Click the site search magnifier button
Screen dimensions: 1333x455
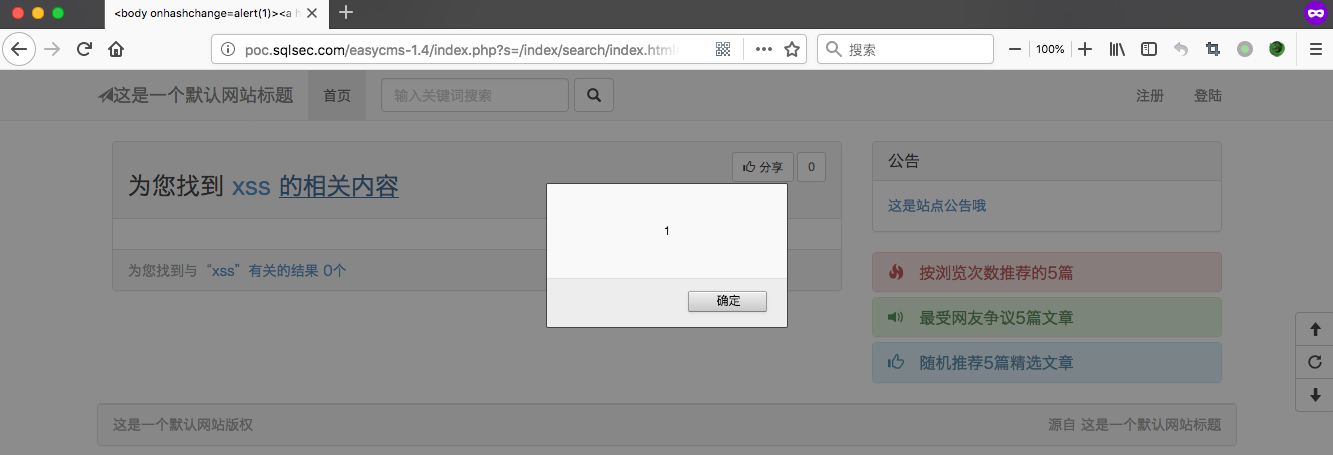click(x=594, y=96)
